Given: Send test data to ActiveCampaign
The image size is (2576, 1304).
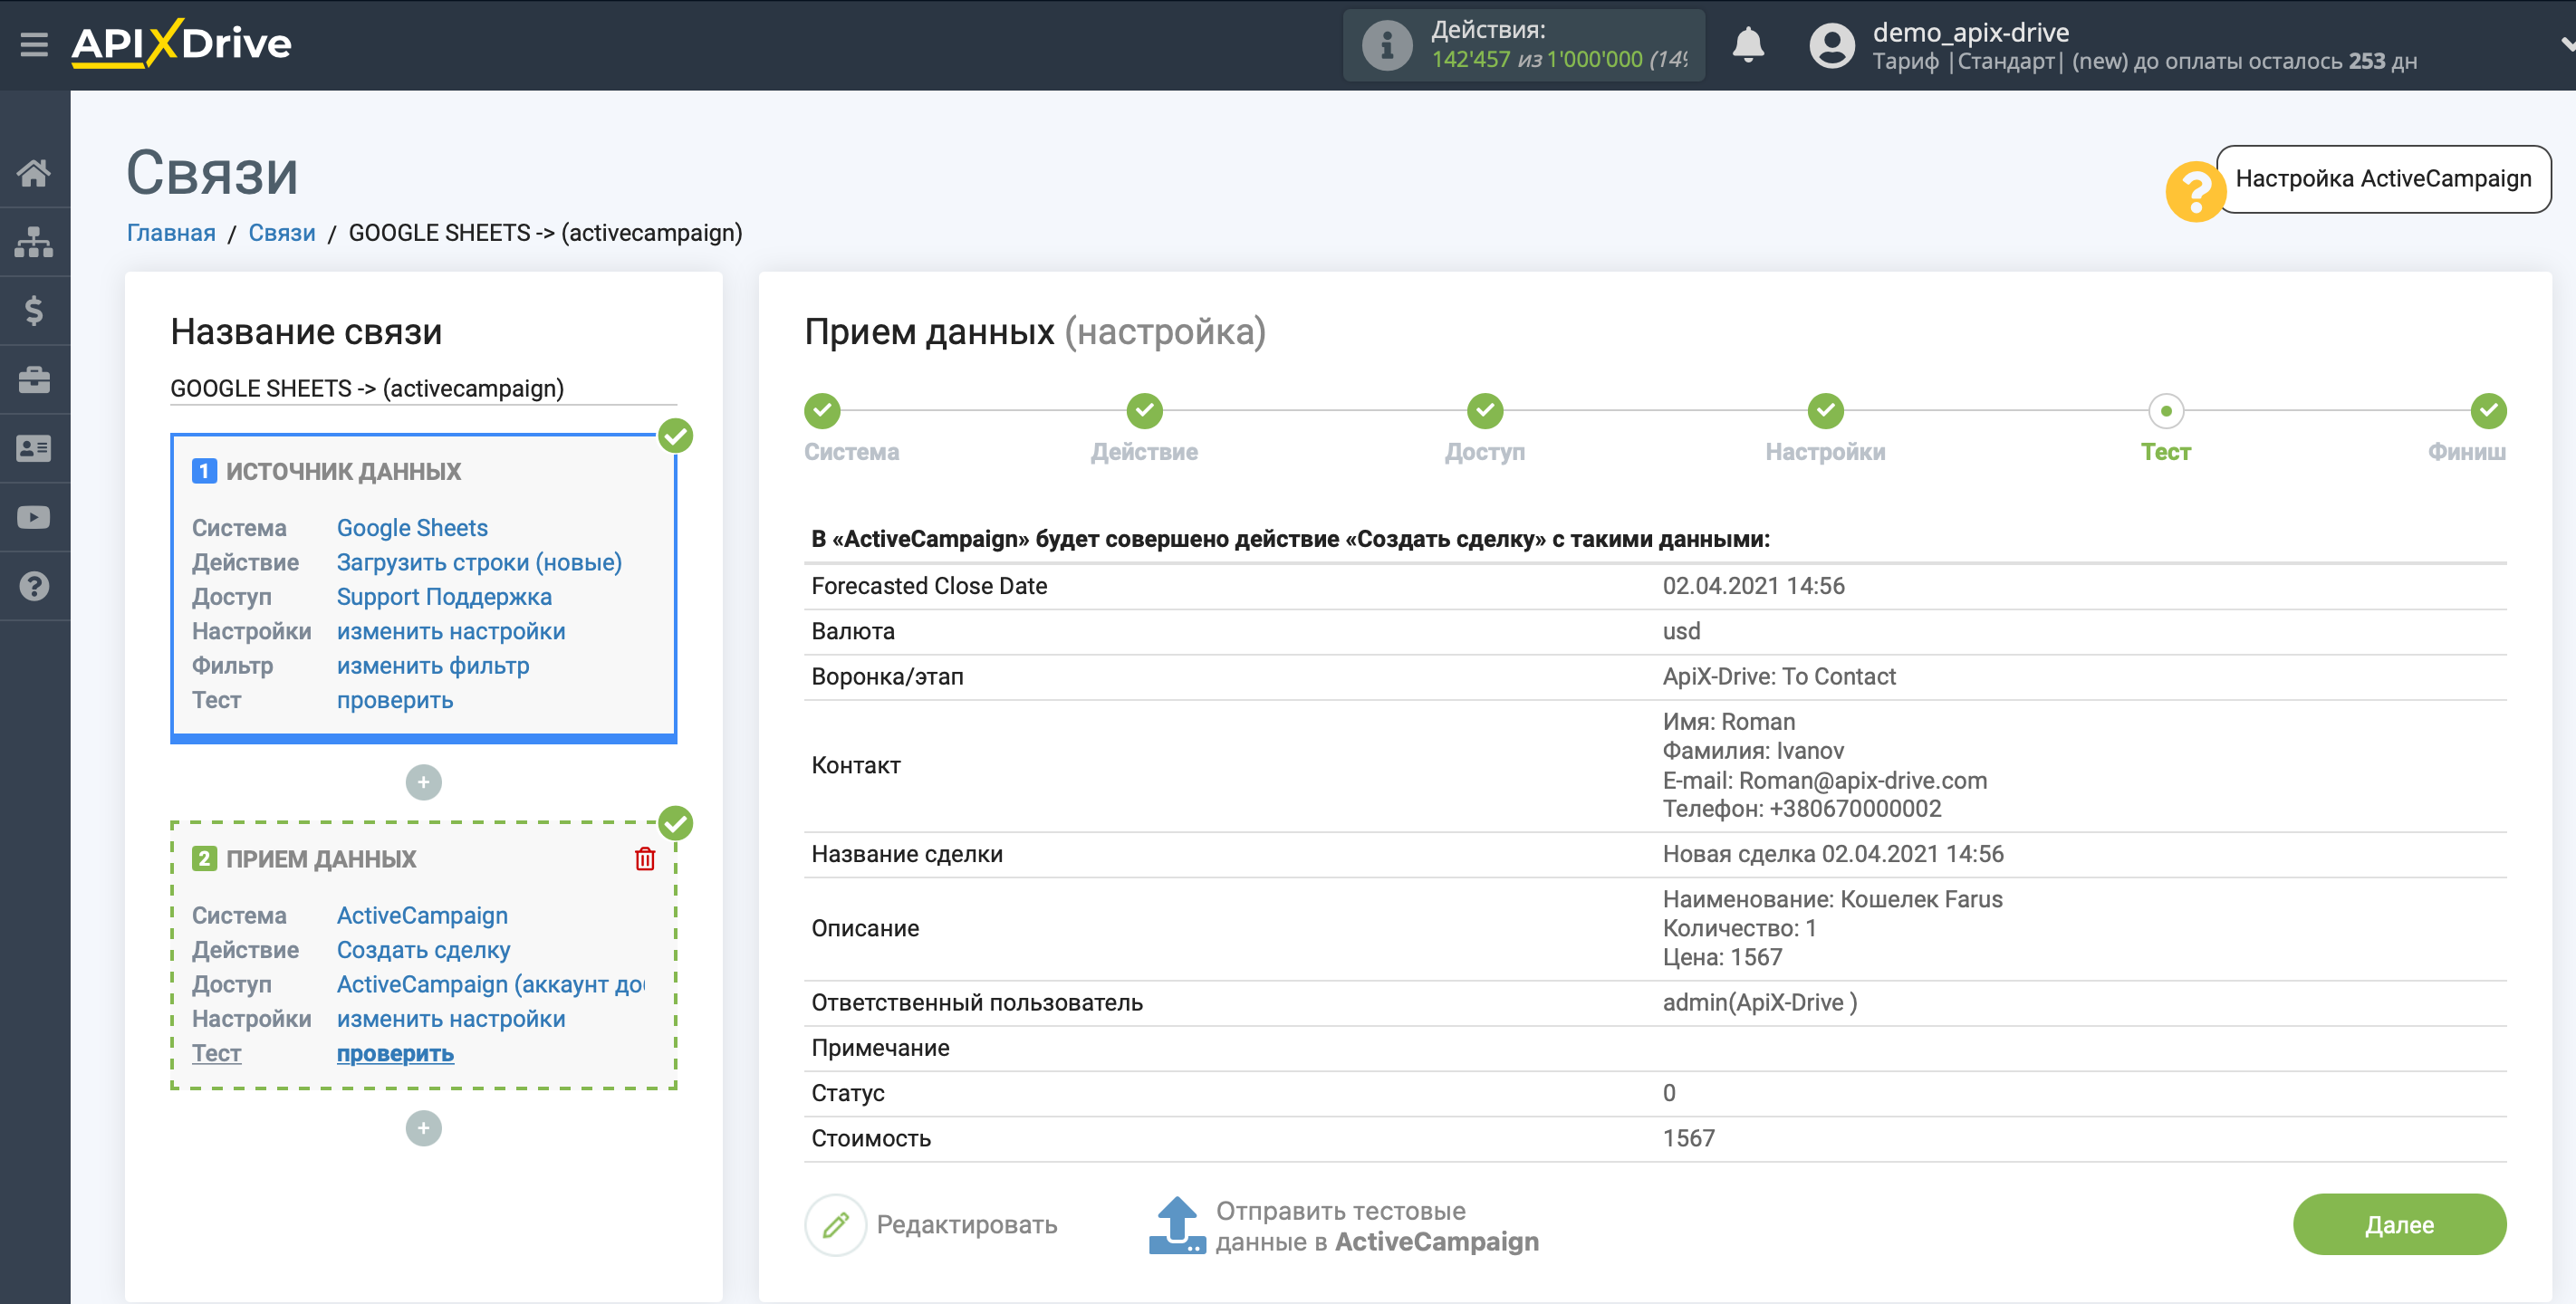Looking at the screenshot, I should pos(1345,1227).
